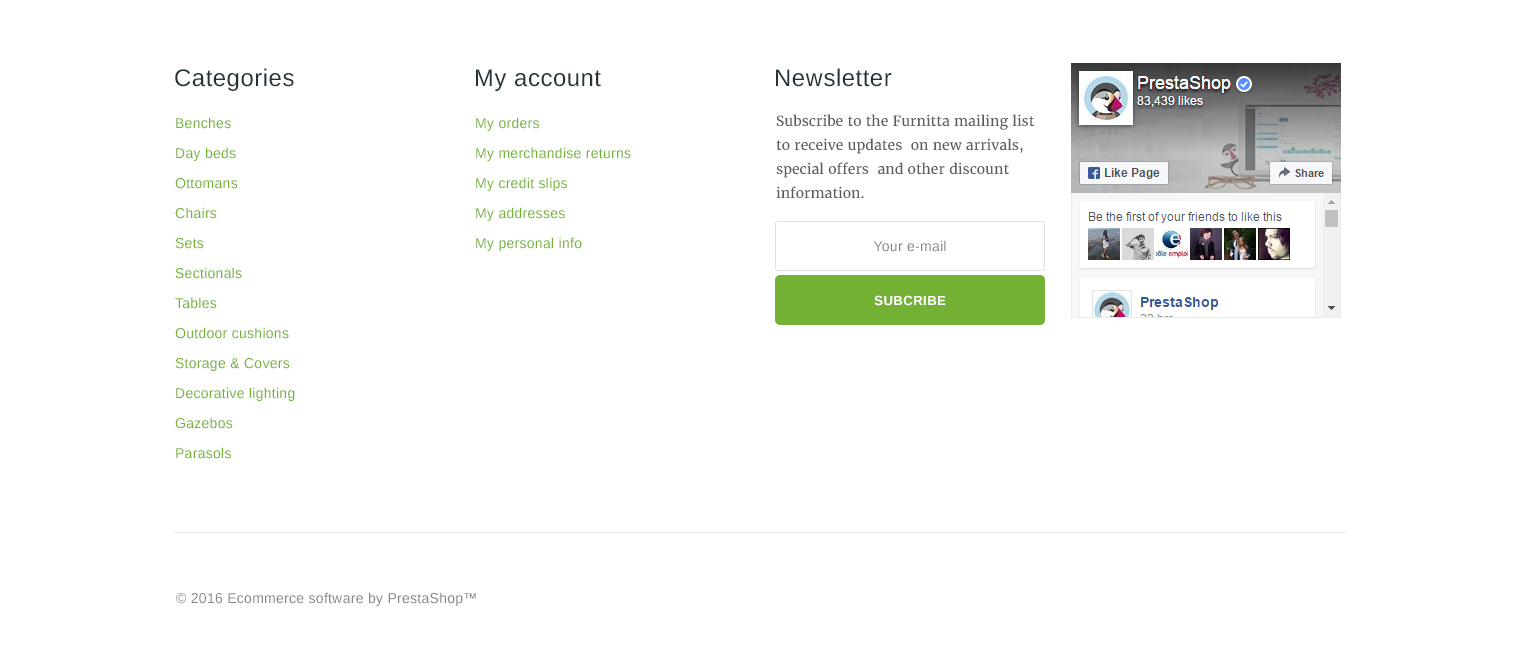The image size is (1516, 664).
Task: Click the last friend profile thumbnail
Action: [x=1274, y=244]
